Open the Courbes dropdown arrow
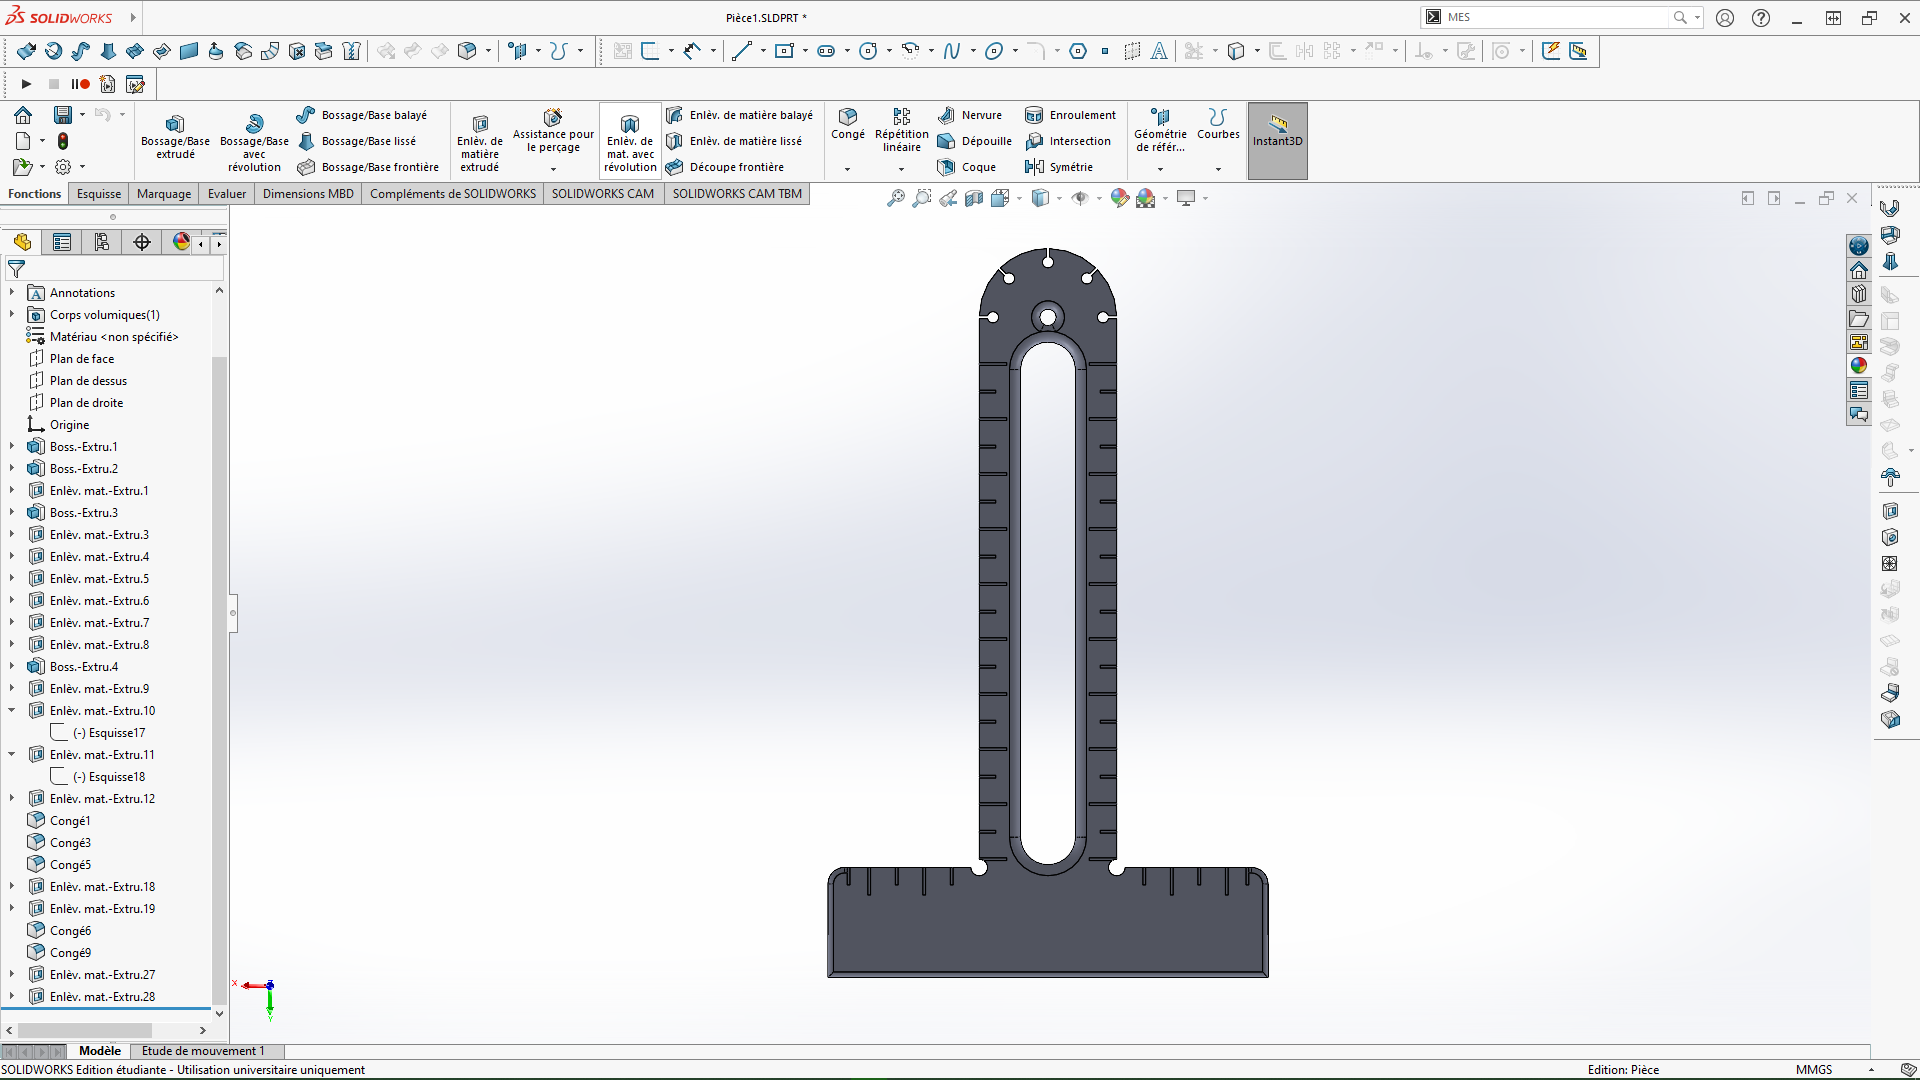 (x=1218, y=169)
